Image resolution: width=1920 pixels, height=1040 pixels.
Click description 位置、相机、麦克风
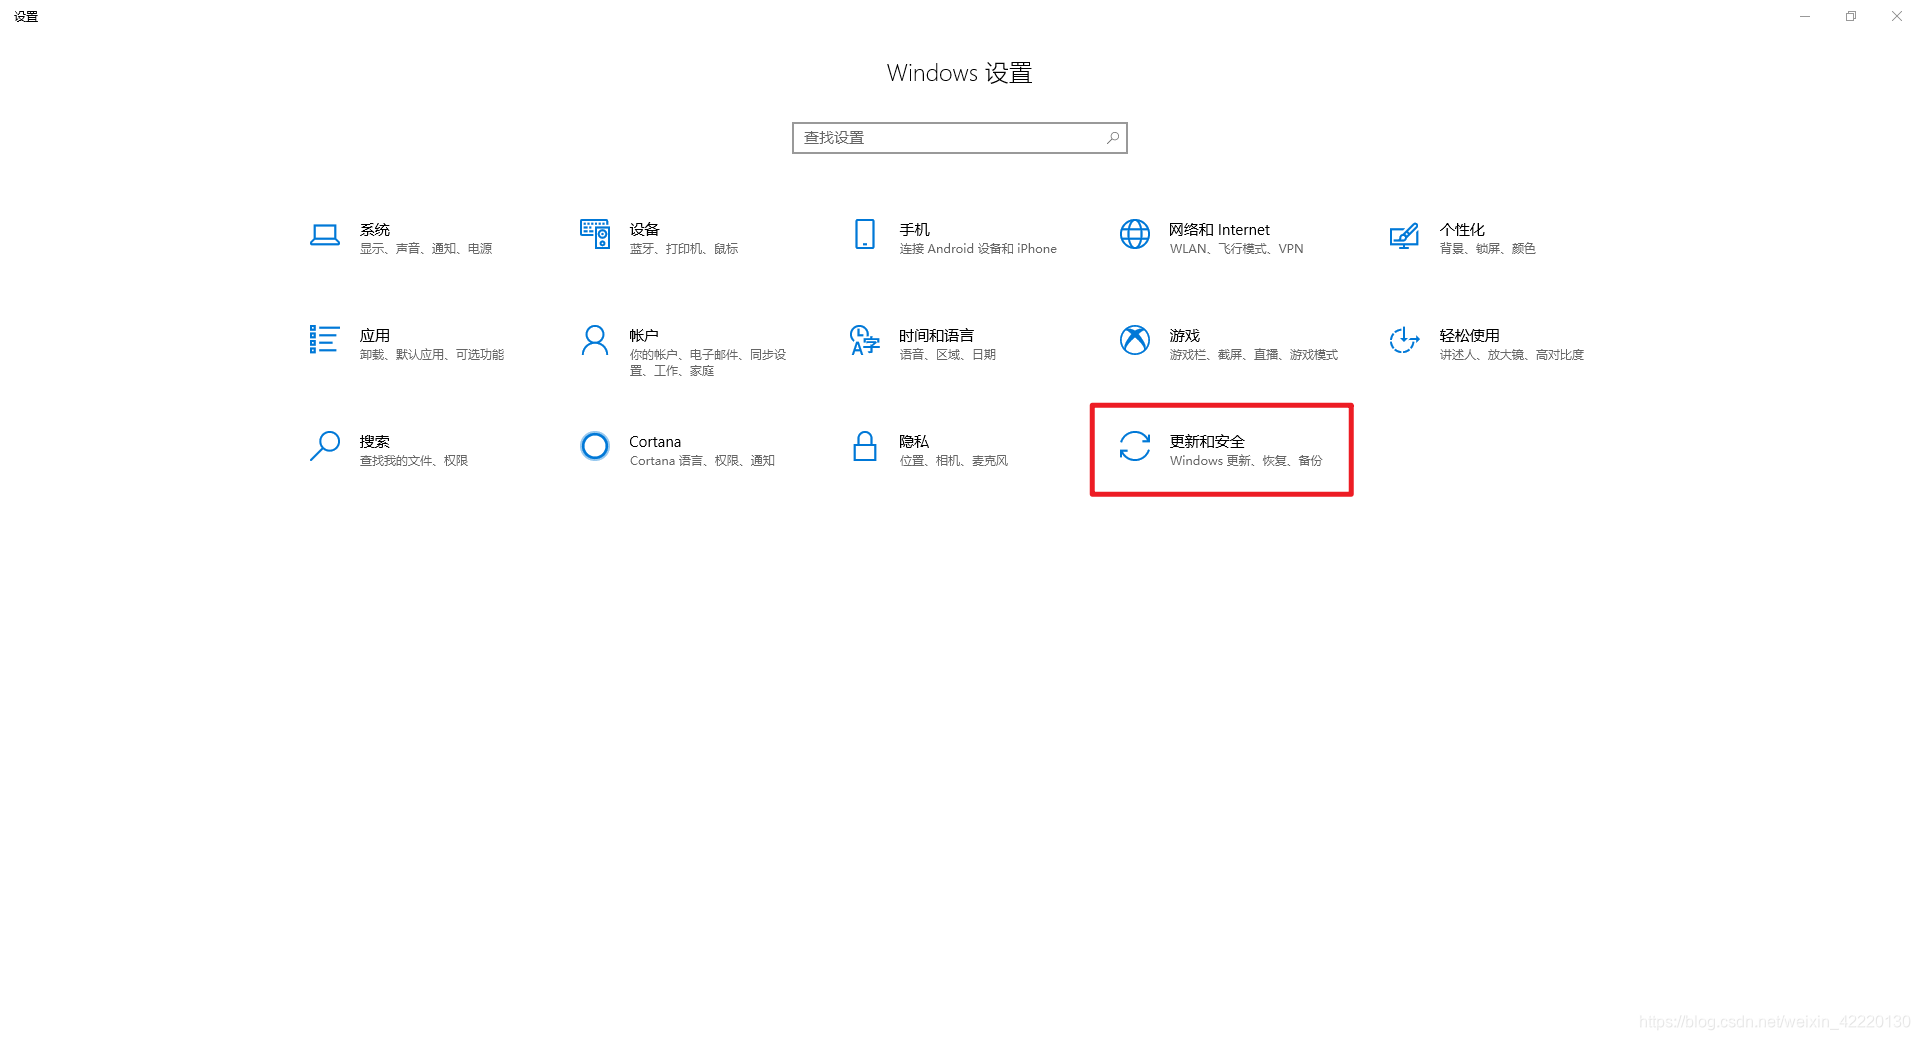tap(954, 461)
